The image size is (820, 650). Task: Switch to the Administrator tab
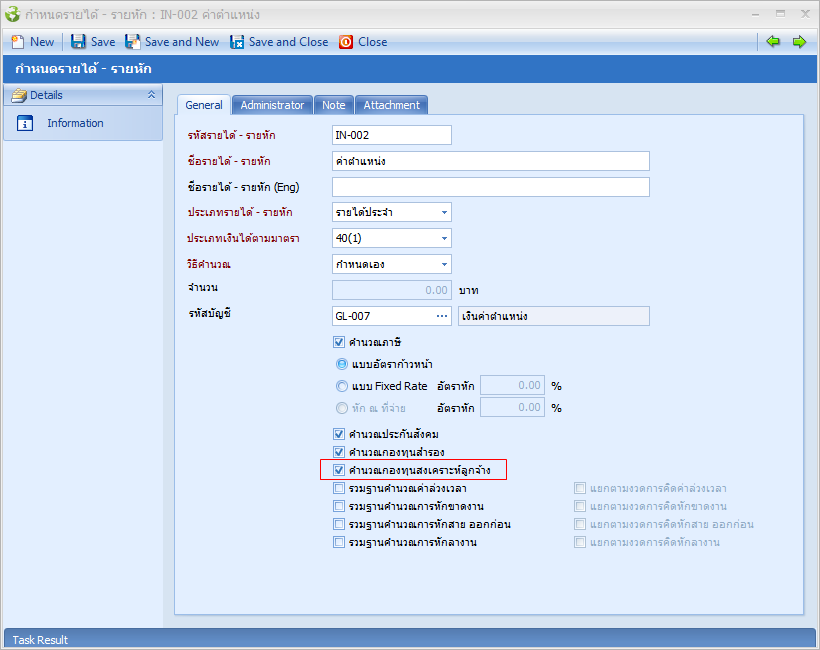pyautogui.click(x=272, y=105)
